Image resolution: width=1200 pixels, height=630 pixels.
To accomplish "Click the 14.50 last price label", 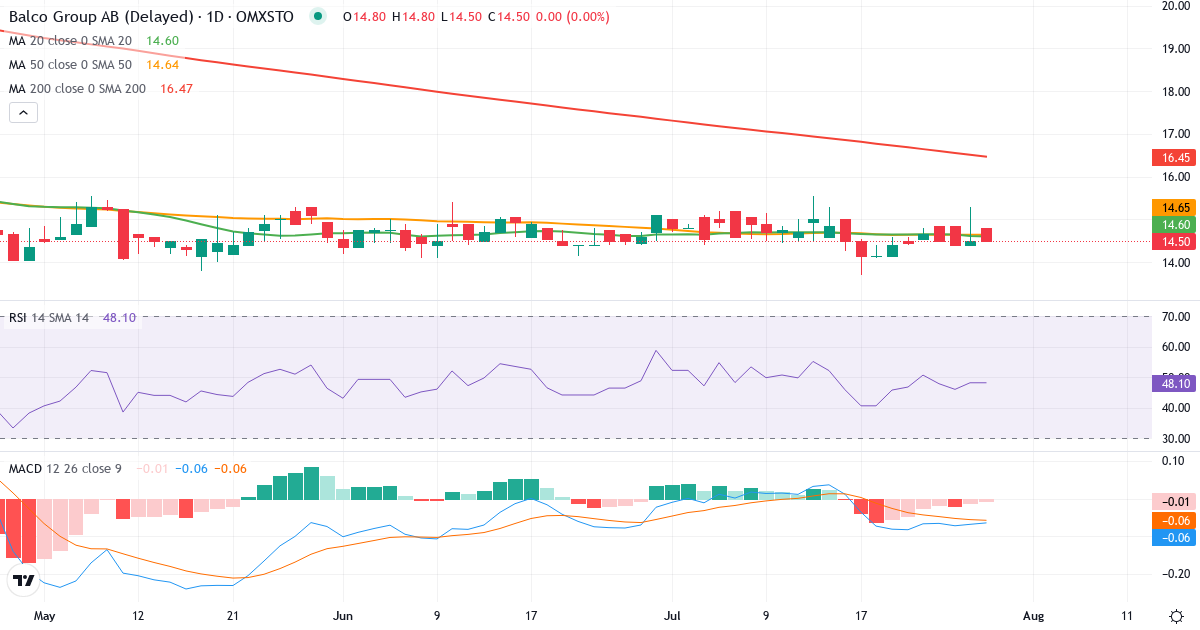I will 1173,242.
